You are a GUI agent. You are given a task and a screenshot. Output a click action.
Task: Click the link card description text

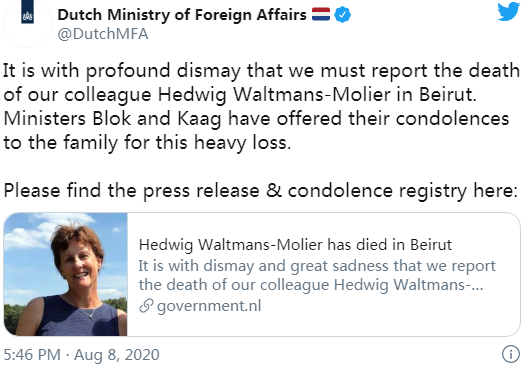click(317, 275)
